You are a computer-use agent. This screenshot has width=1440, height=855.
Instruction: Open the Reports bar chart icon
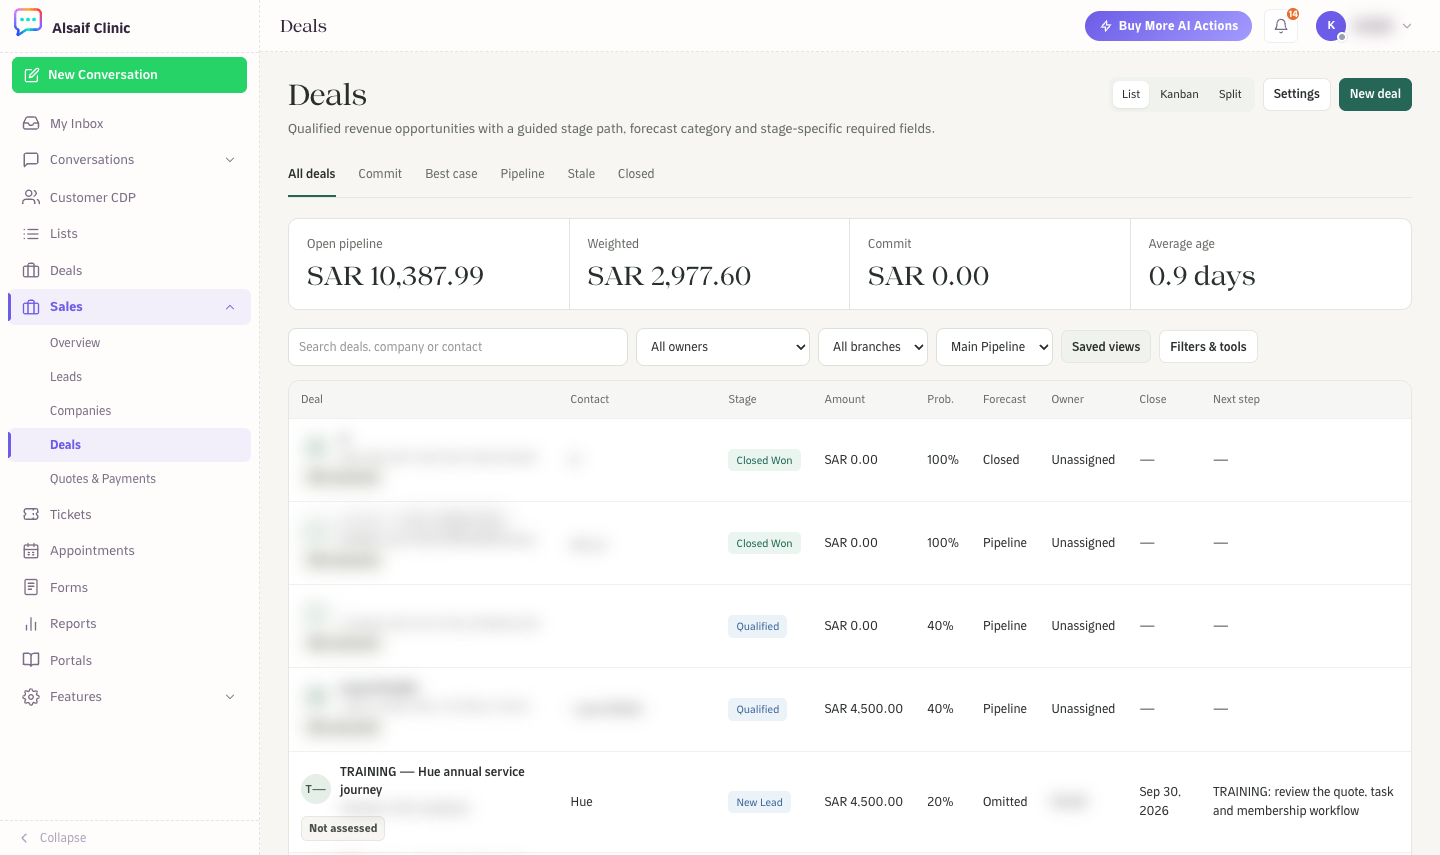tap(31, 623)
